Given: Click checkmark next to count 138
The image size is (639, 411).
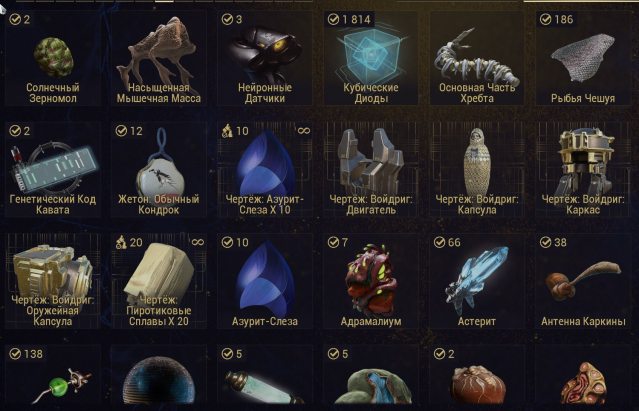Looking at the screenshot, I should click(x=15, y=354).
